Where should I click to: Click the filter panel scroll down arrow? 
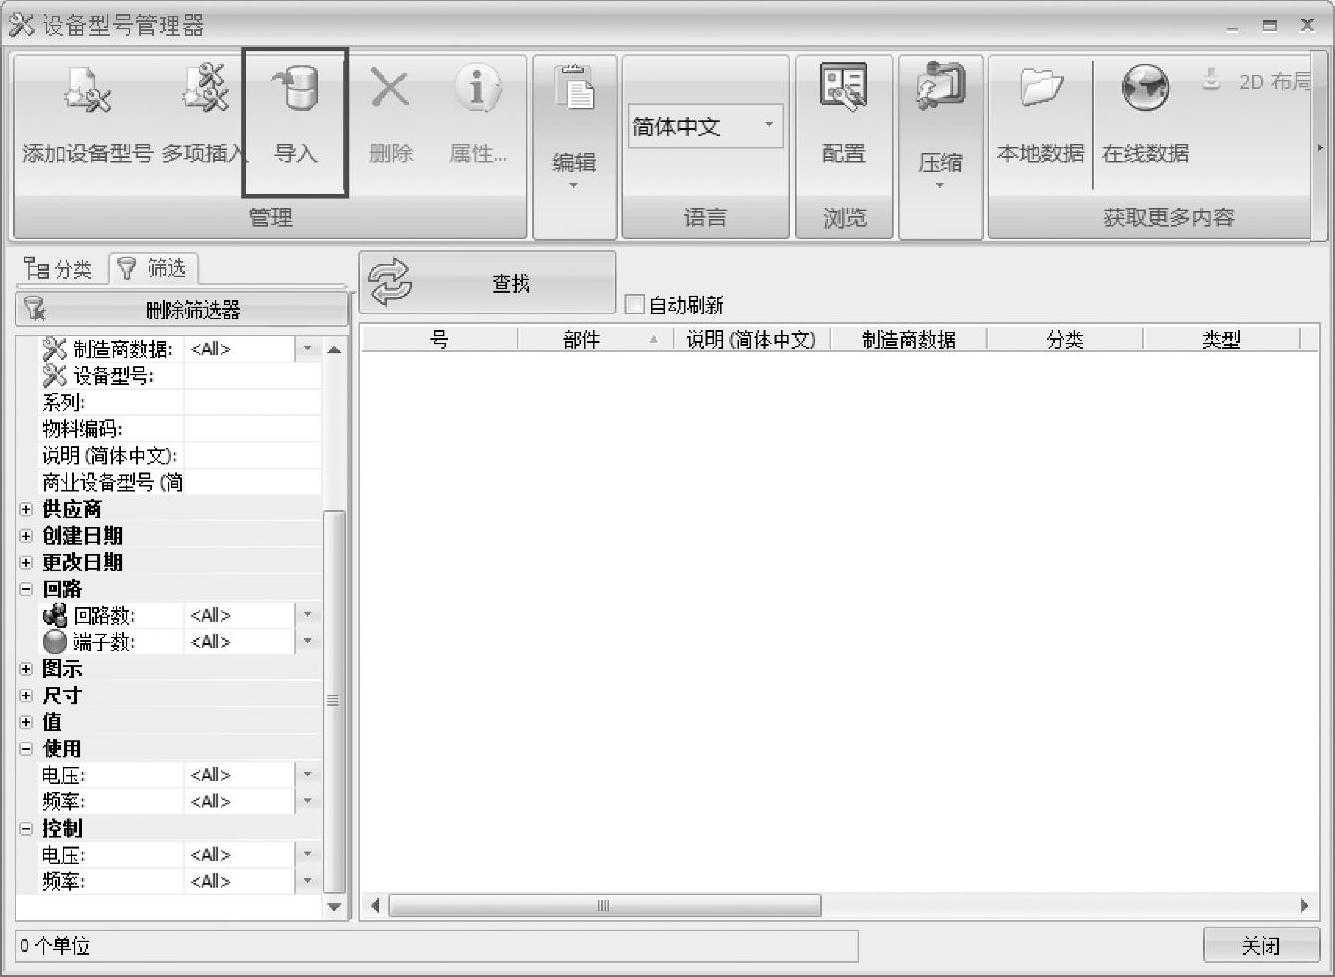[x=334, y=907]
